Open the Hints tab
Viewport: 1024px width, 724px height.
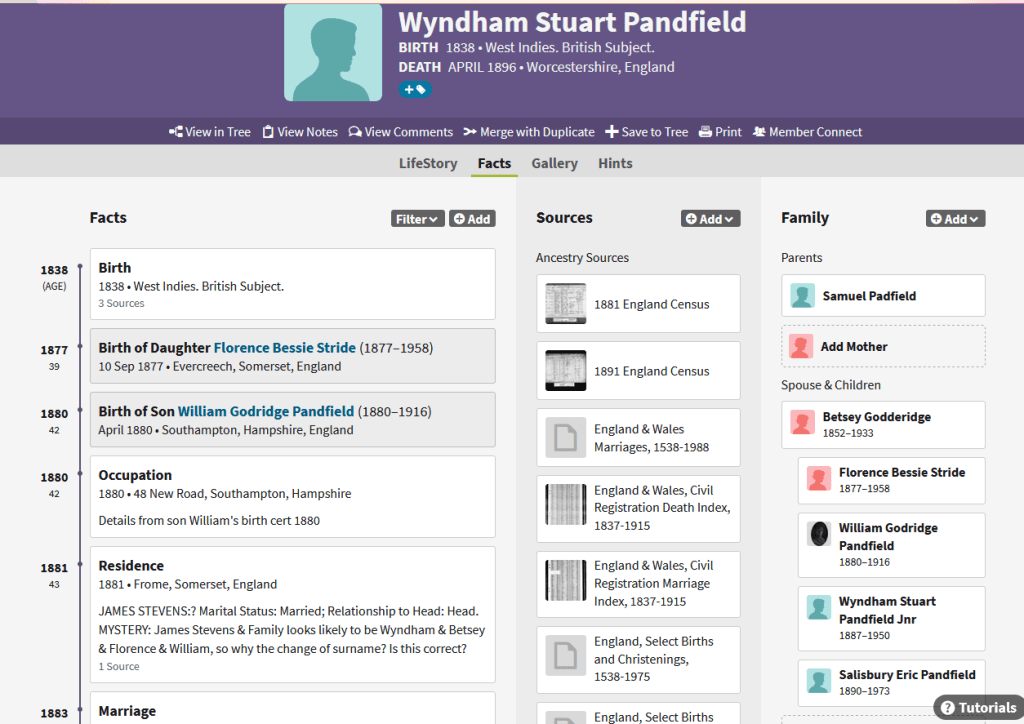pos(615,163)
